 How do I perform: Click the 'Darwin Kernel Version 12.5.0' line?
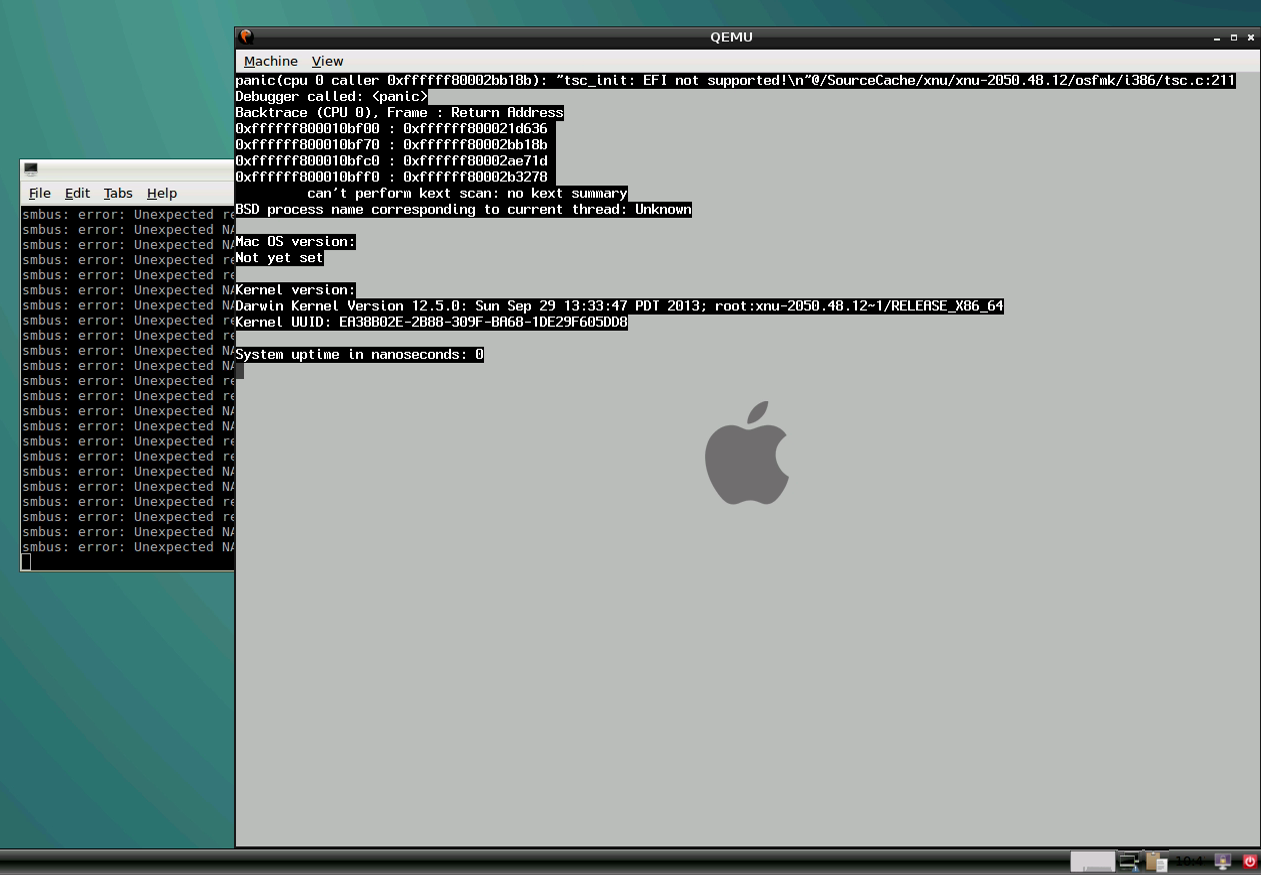619,306
